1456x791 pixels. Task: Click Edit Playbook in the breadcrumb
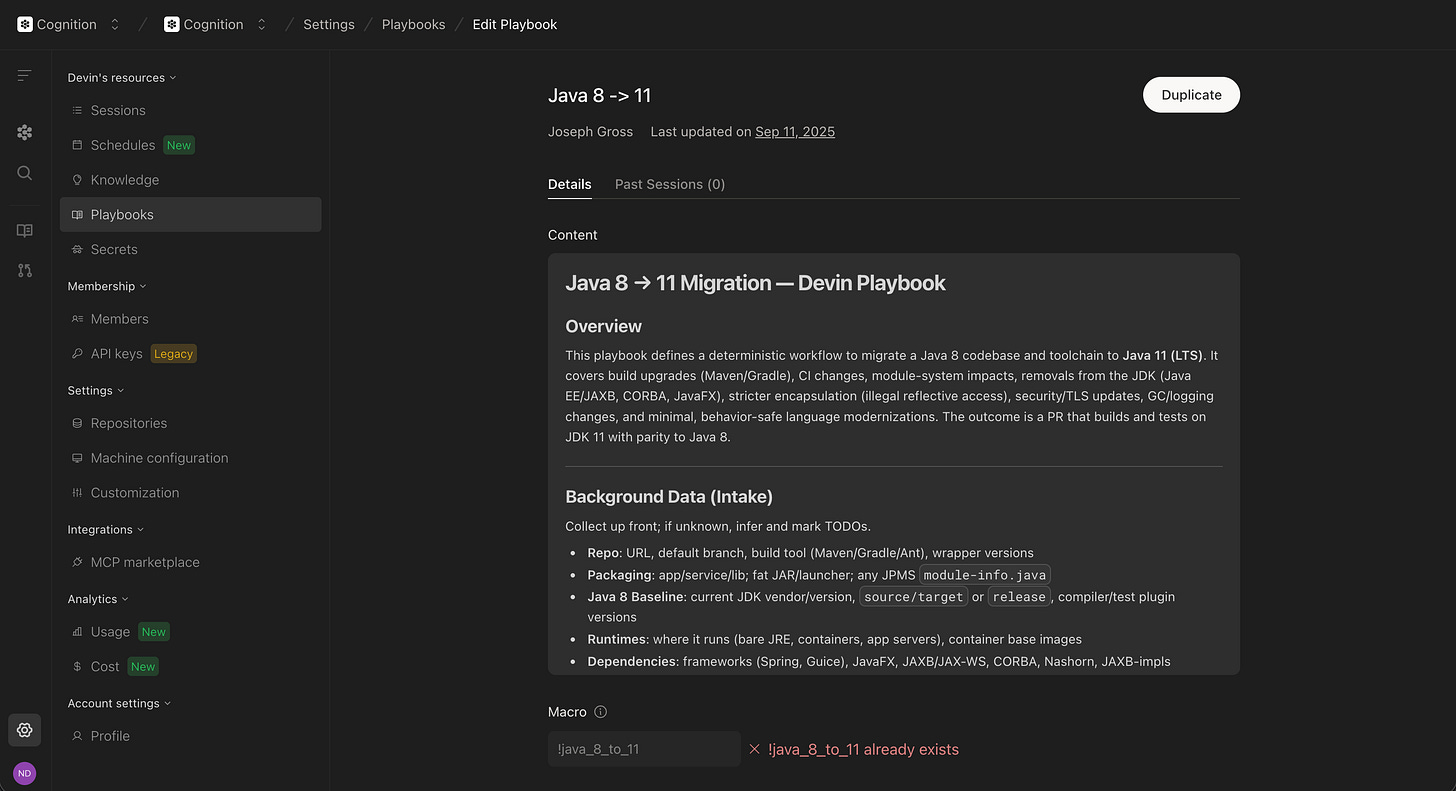pyautogui.click(x=515, y=24)
